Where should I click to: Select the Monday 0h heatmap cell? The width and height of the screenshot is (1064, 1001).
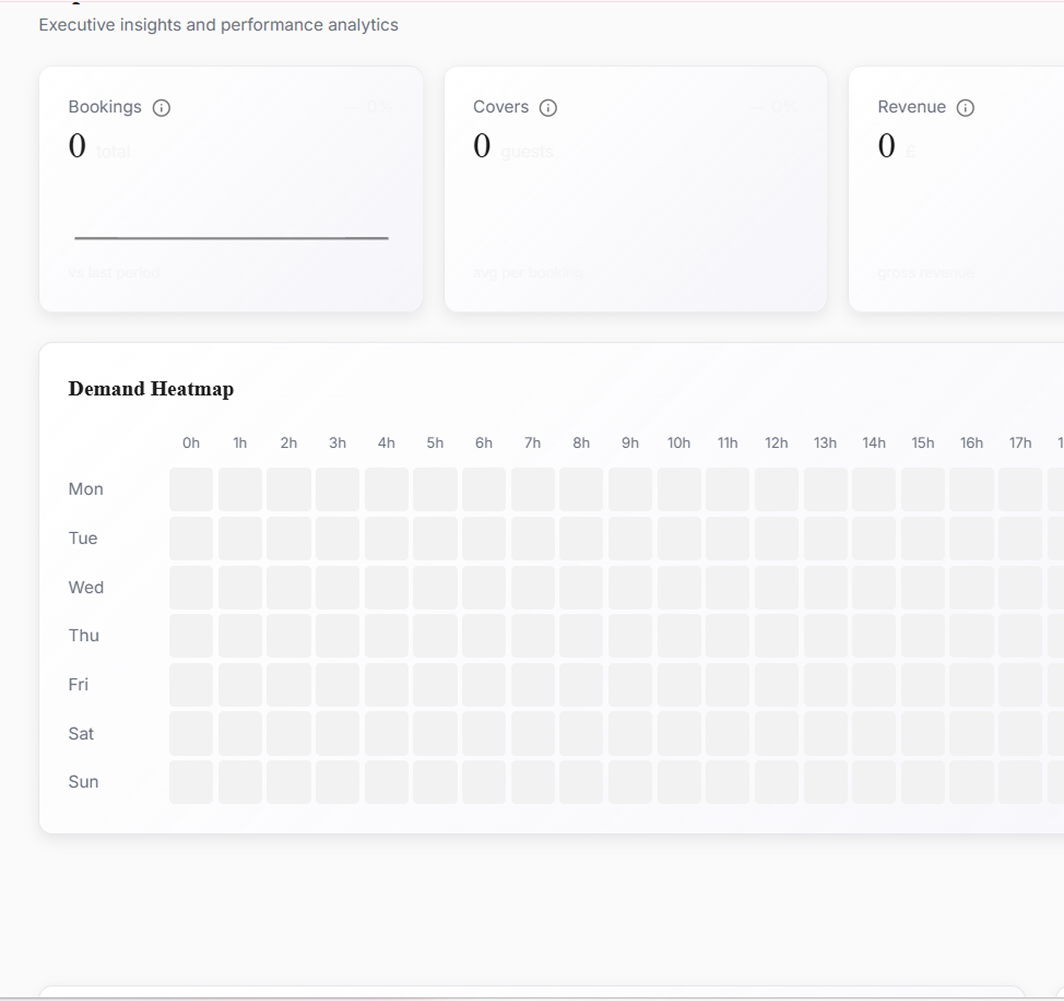tap(191, 489)
